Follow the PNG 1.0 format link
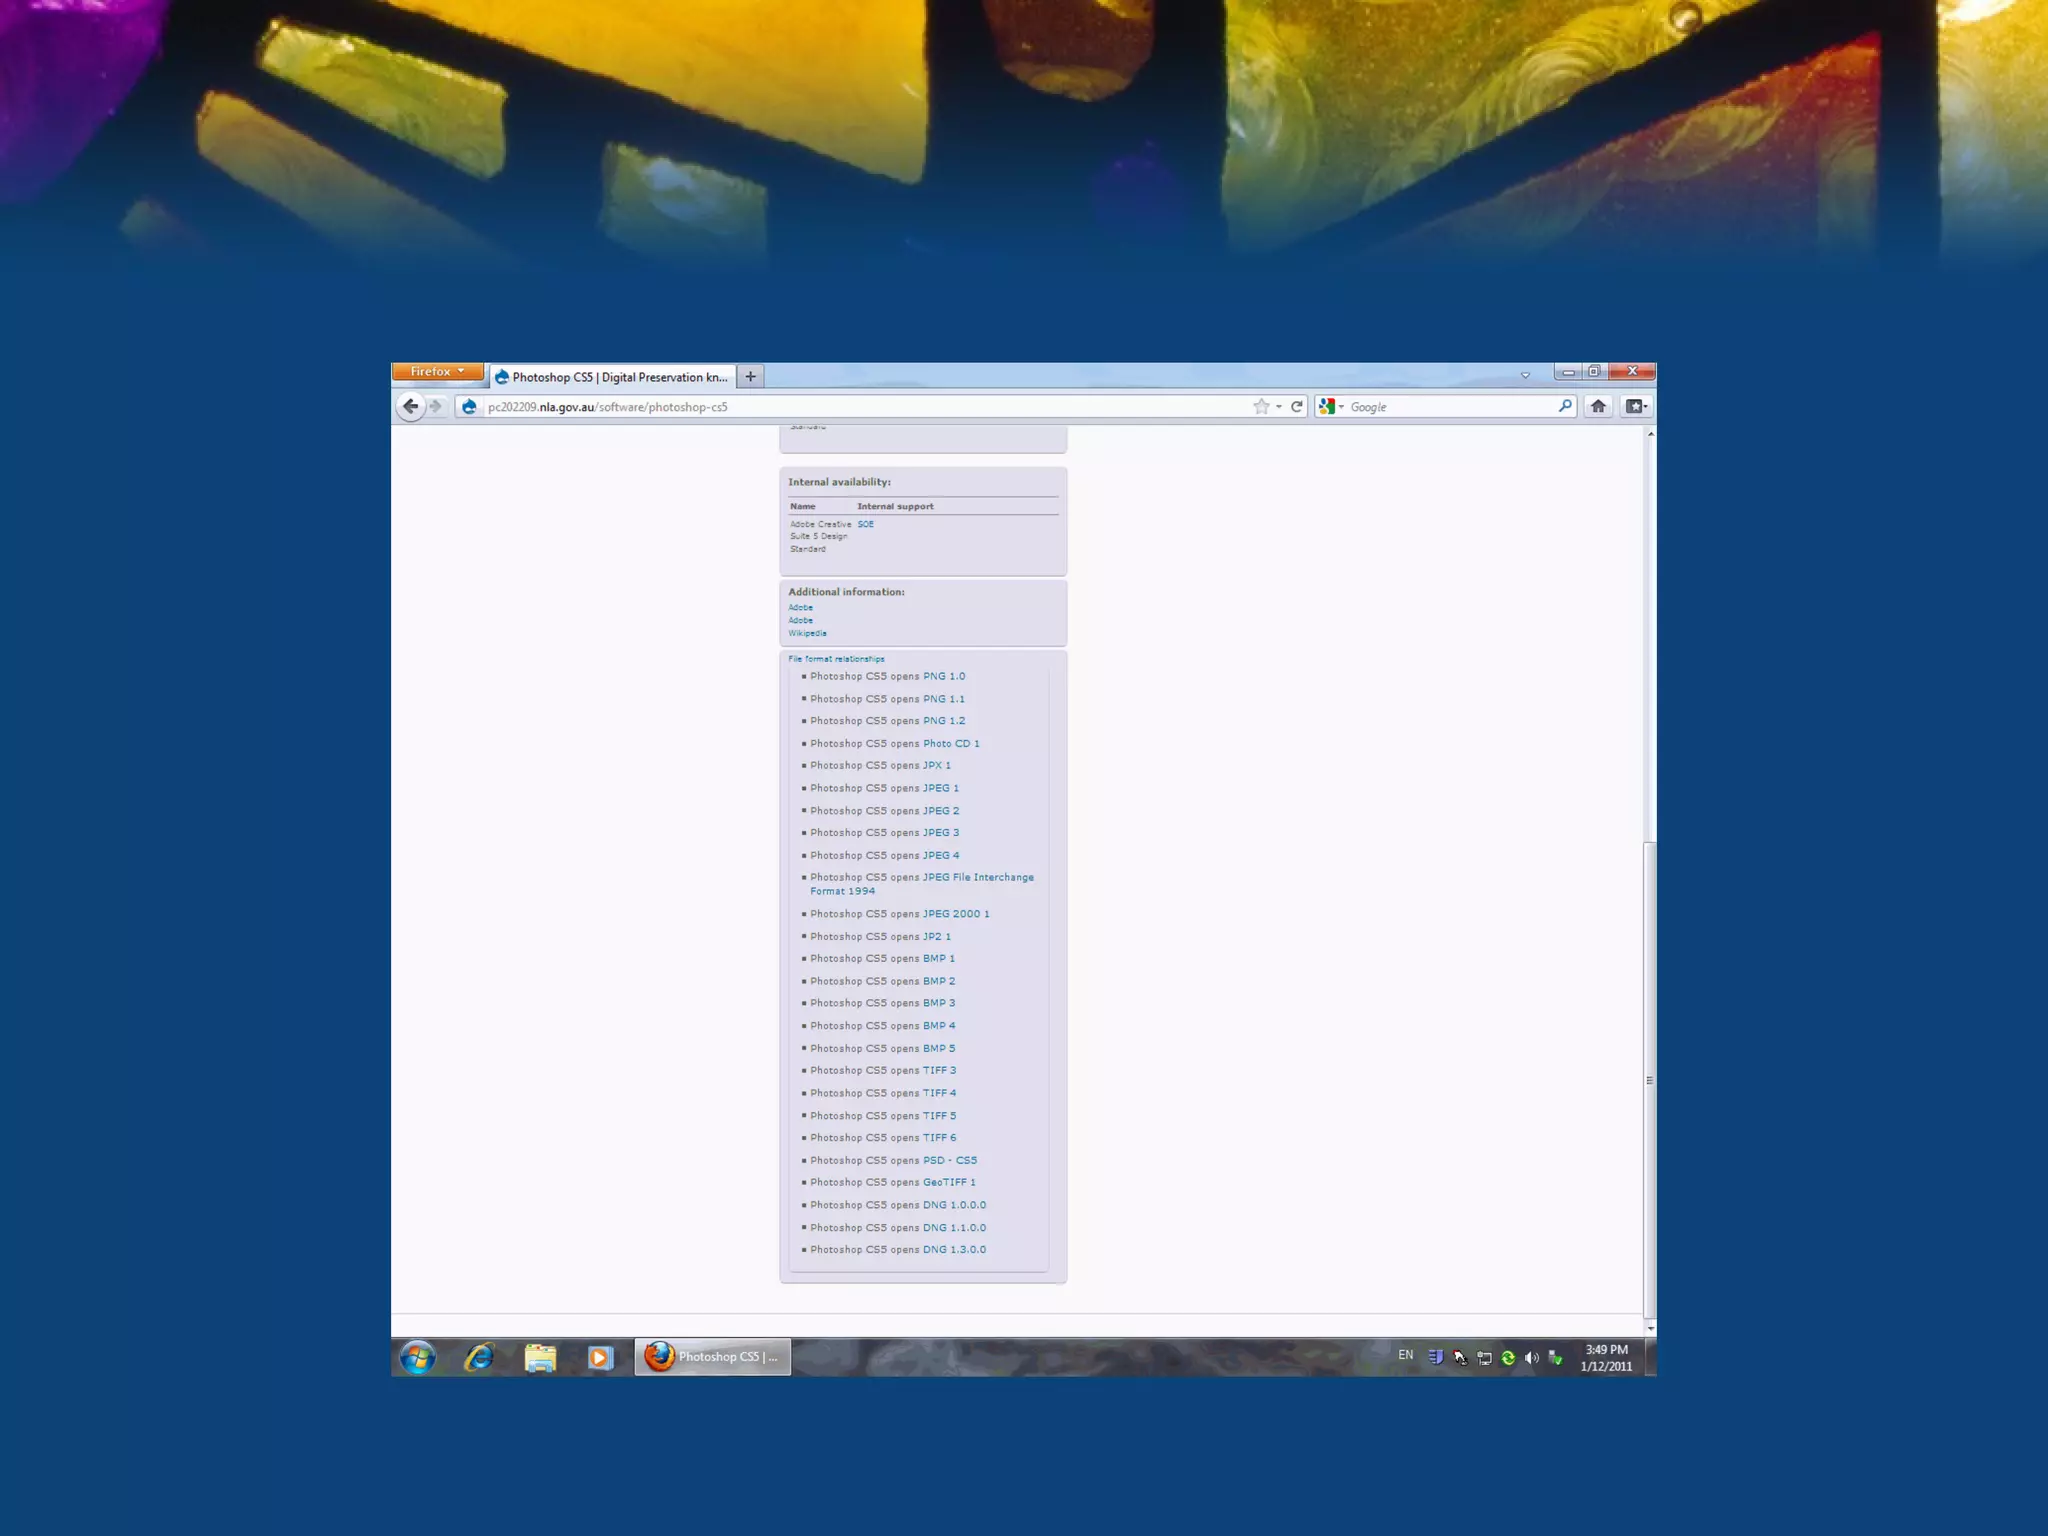 [943, 676]
